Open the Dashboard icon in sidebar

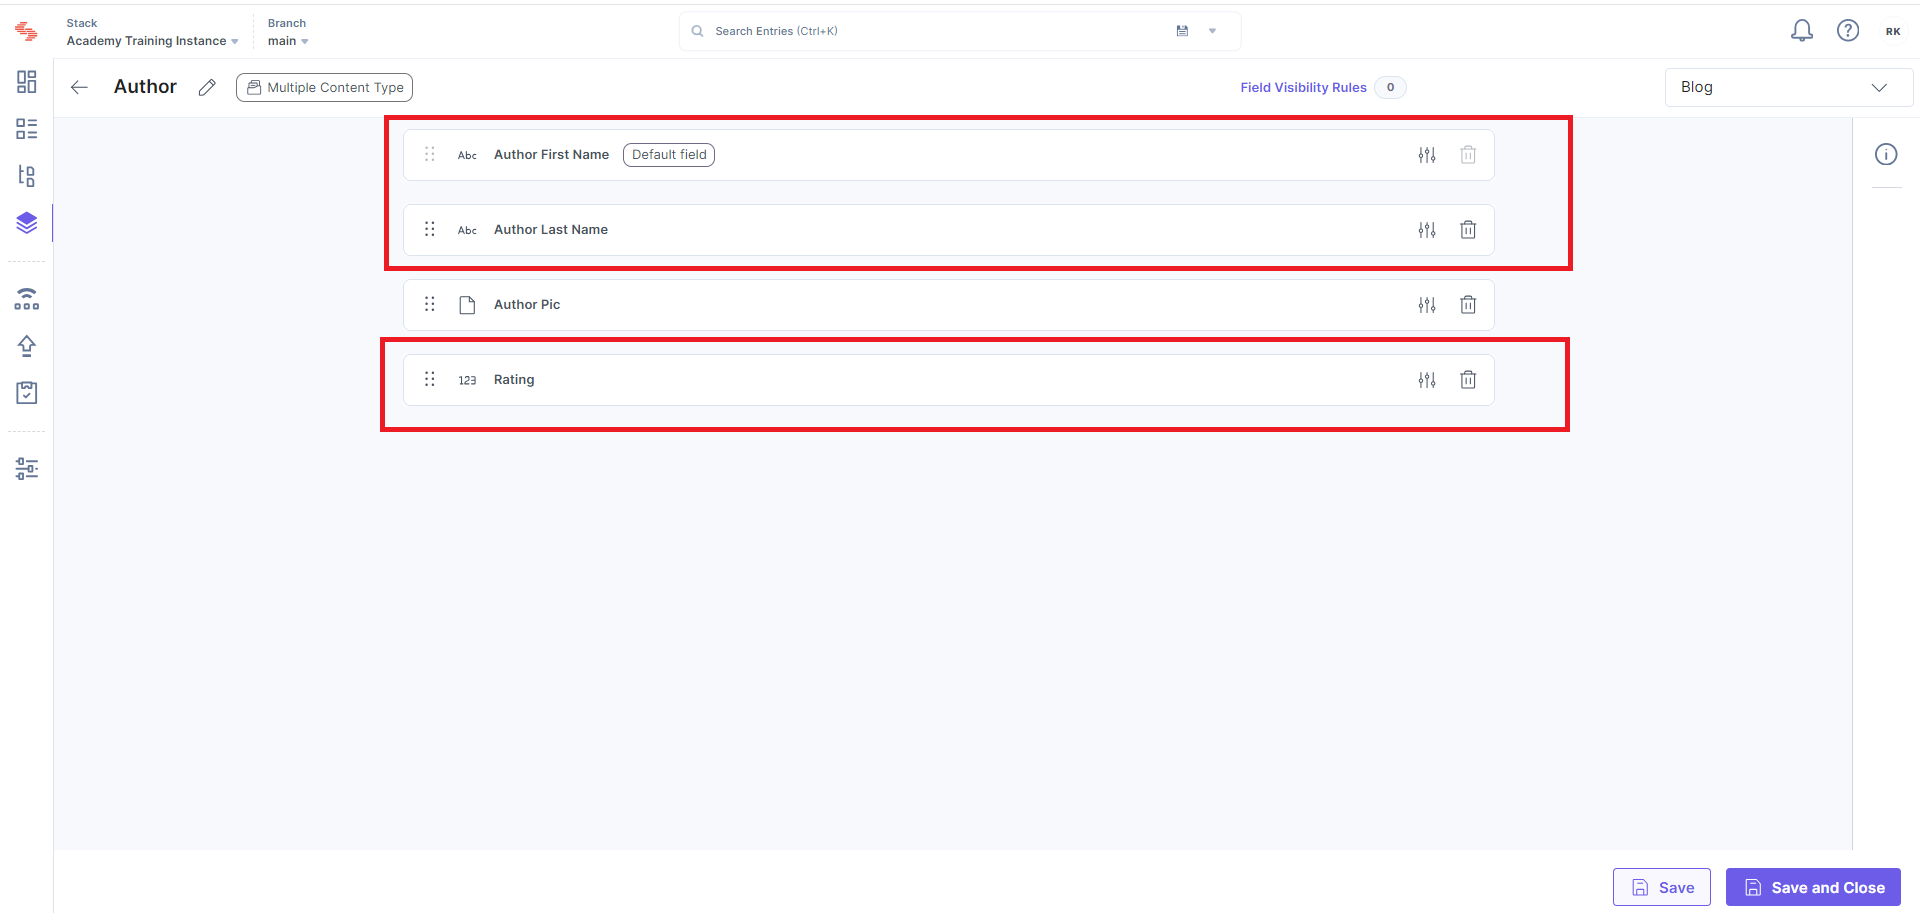[27, 82]
